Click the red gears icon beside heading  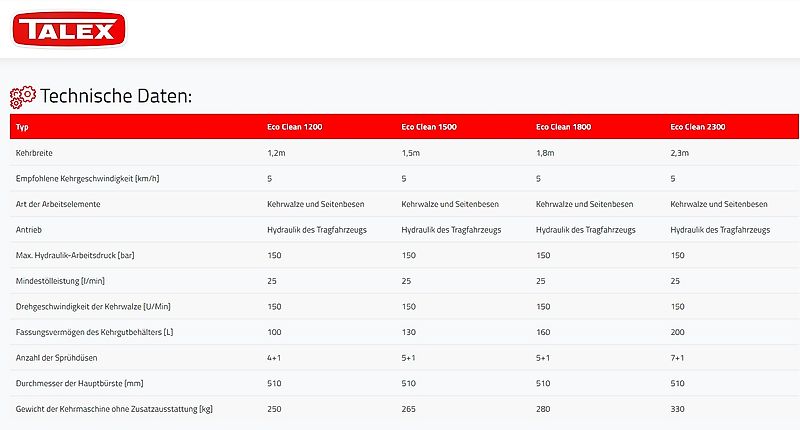coord(23,96)
